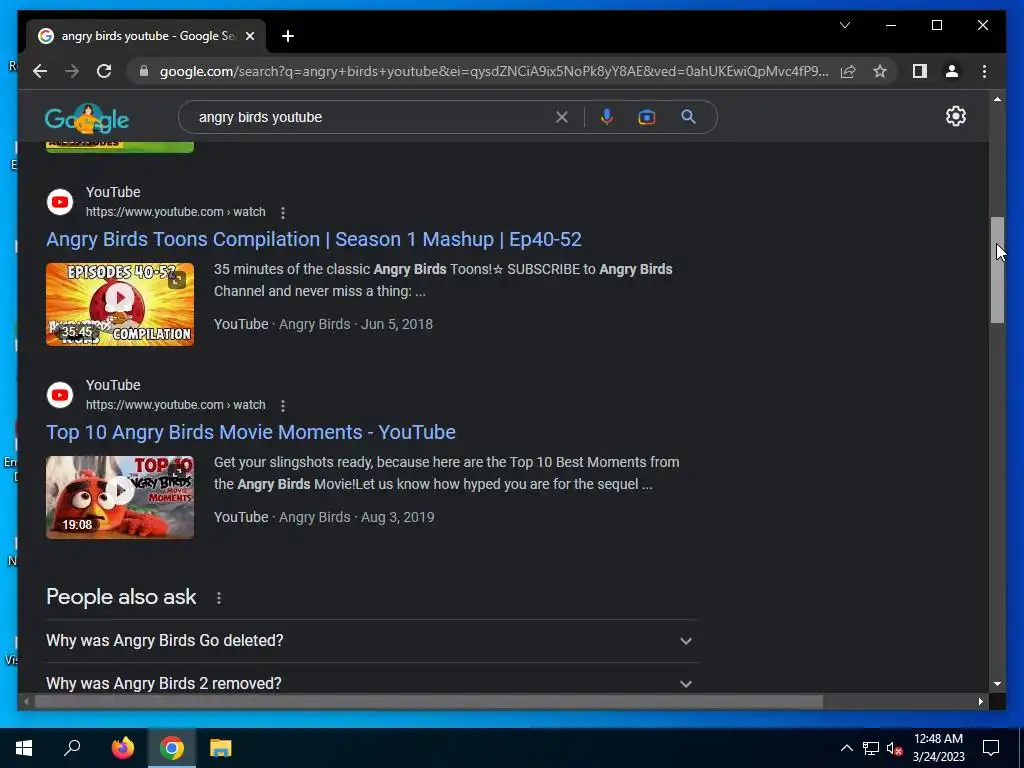Open a new browser tab

click(288, 36)
